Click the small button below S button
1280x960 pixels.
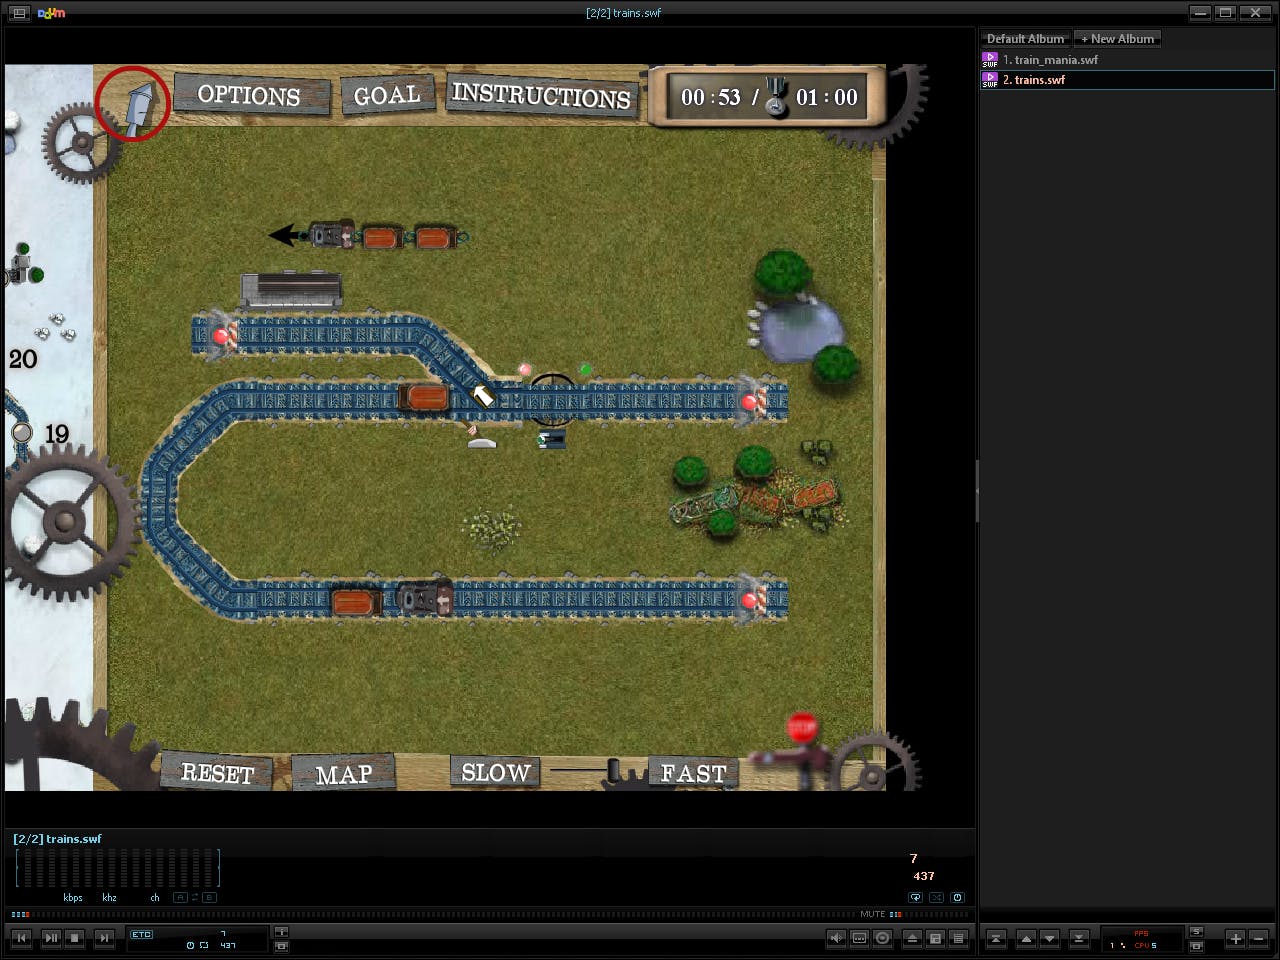pos(1196,946)
